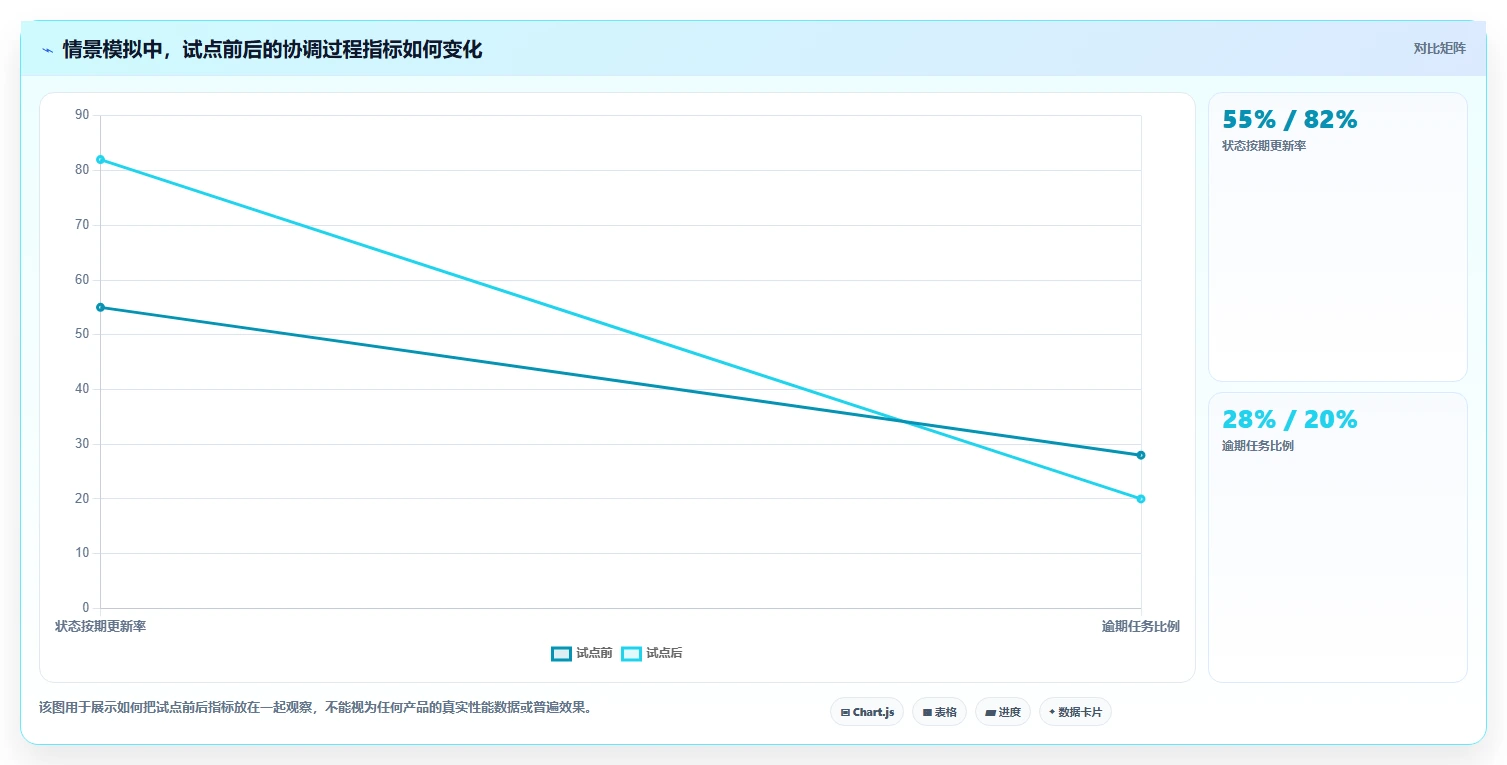Click the 试点前 data point at 55
The width and height of the screenshot is (1507, 765).
100,307
